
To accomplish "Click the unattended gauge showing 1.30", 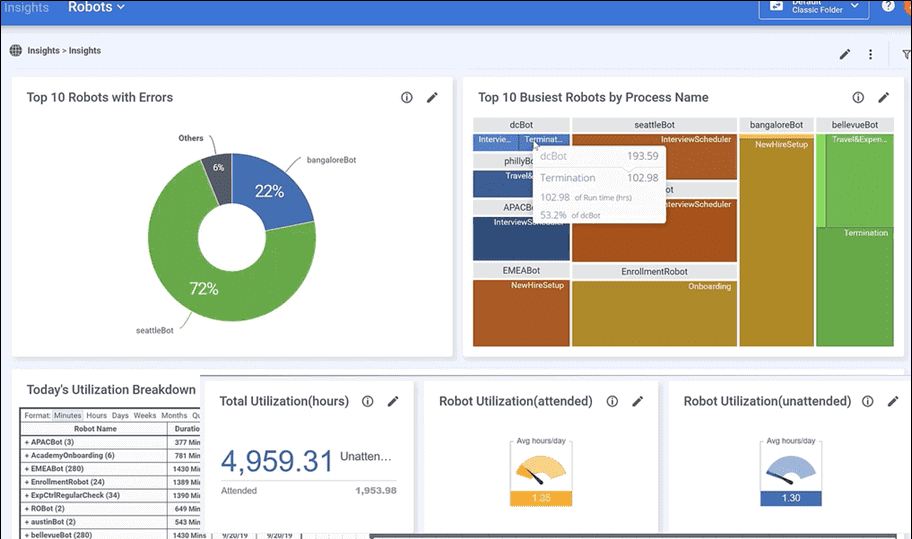I will [791, 474].
